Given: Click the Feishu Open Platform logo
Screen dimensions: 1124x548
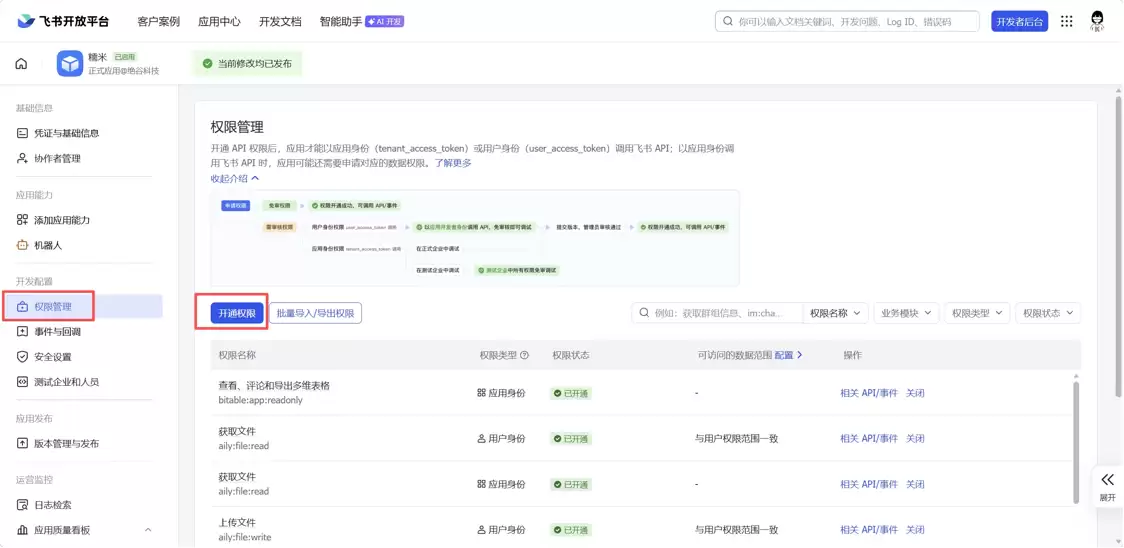Looking at the screenshot, I should (62, 21).
